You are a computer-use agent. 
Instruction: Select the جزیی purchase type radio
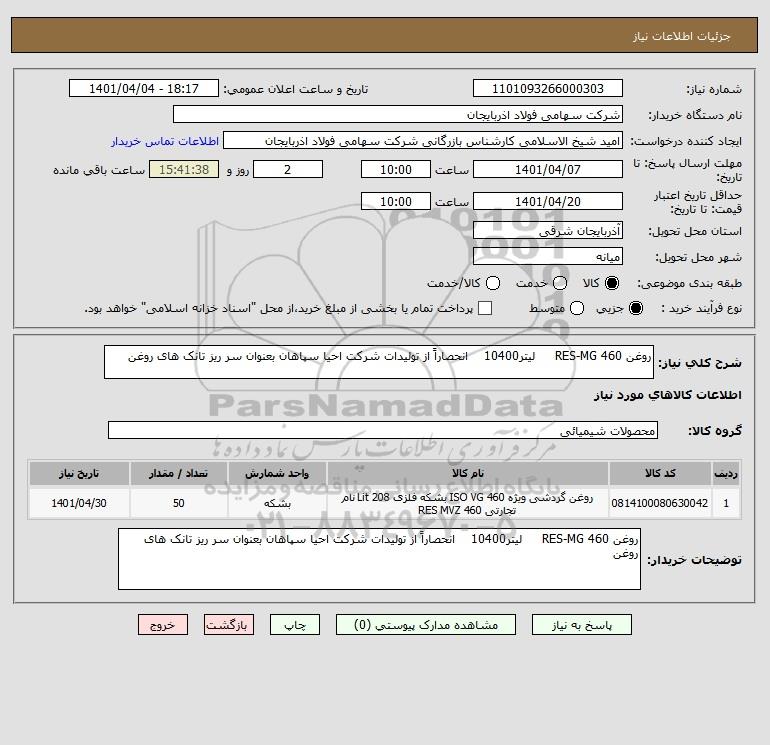point(635,308)
